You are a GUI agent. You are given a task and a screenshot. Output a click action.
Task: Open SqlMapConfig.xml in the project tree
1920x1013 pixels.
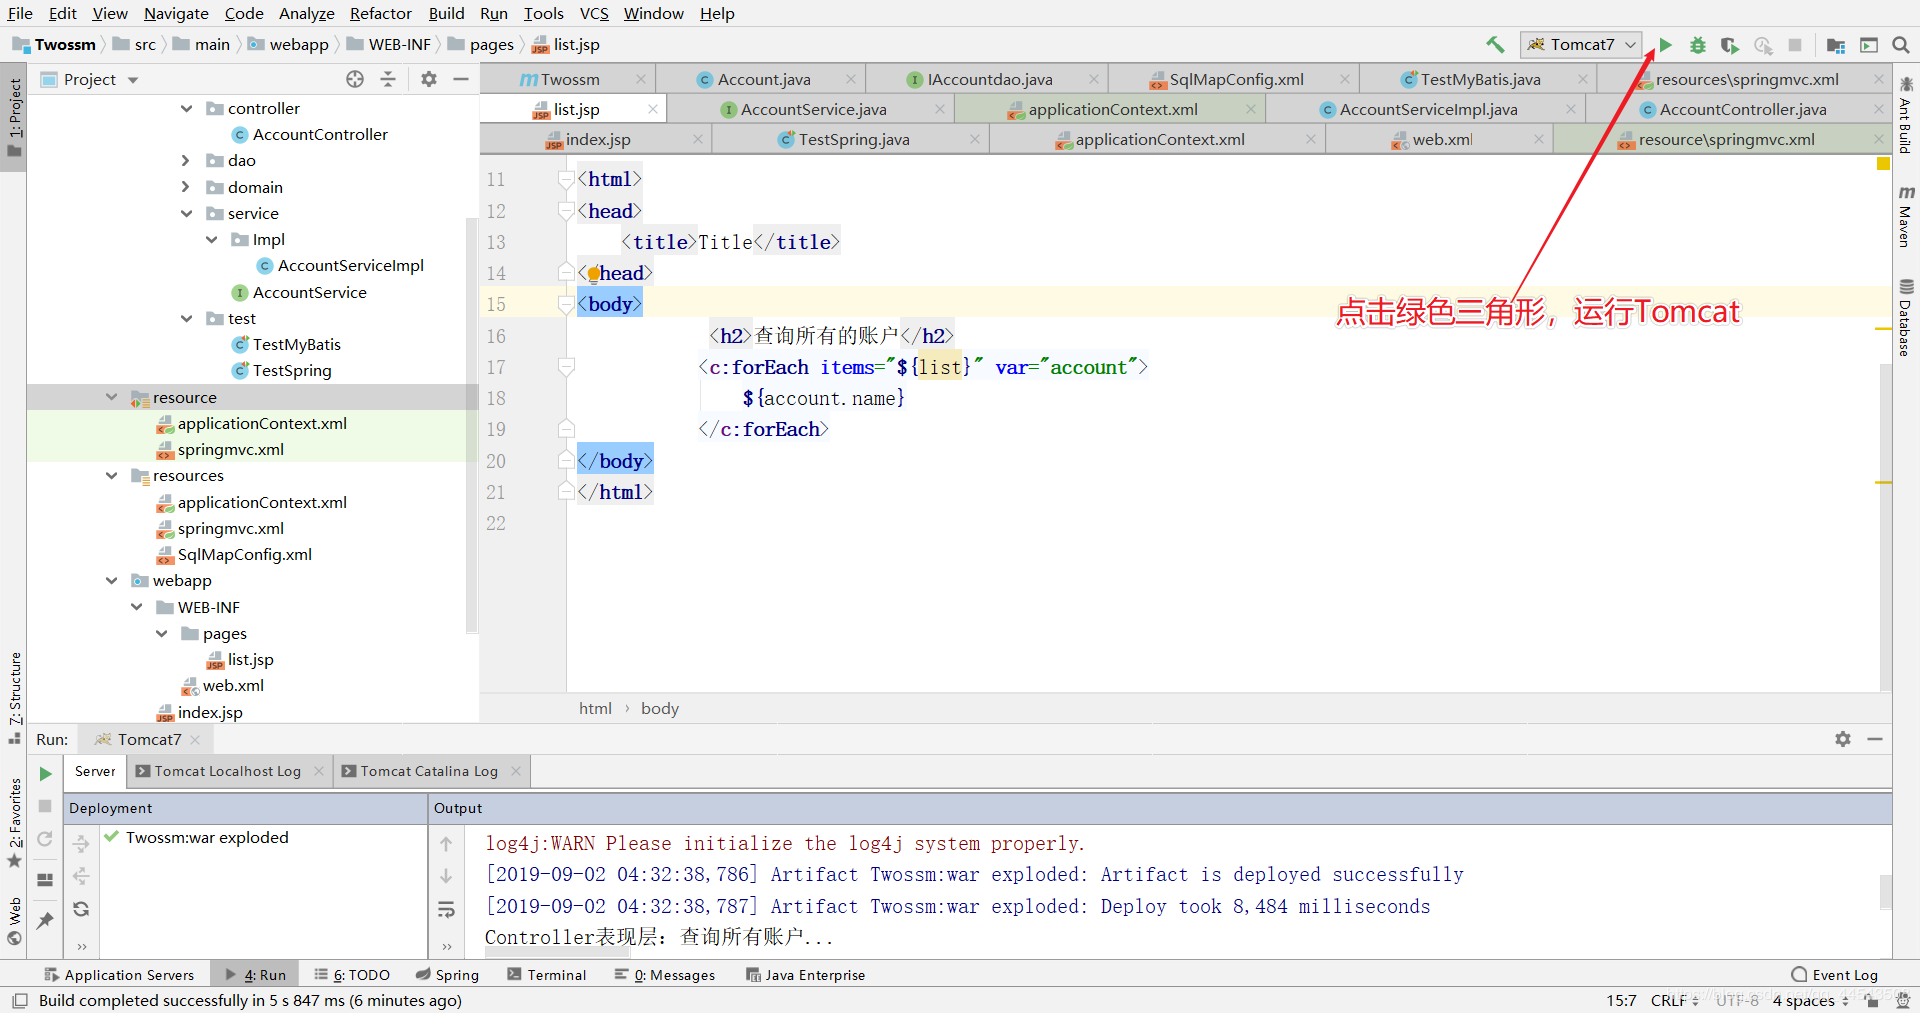(244, 555)
